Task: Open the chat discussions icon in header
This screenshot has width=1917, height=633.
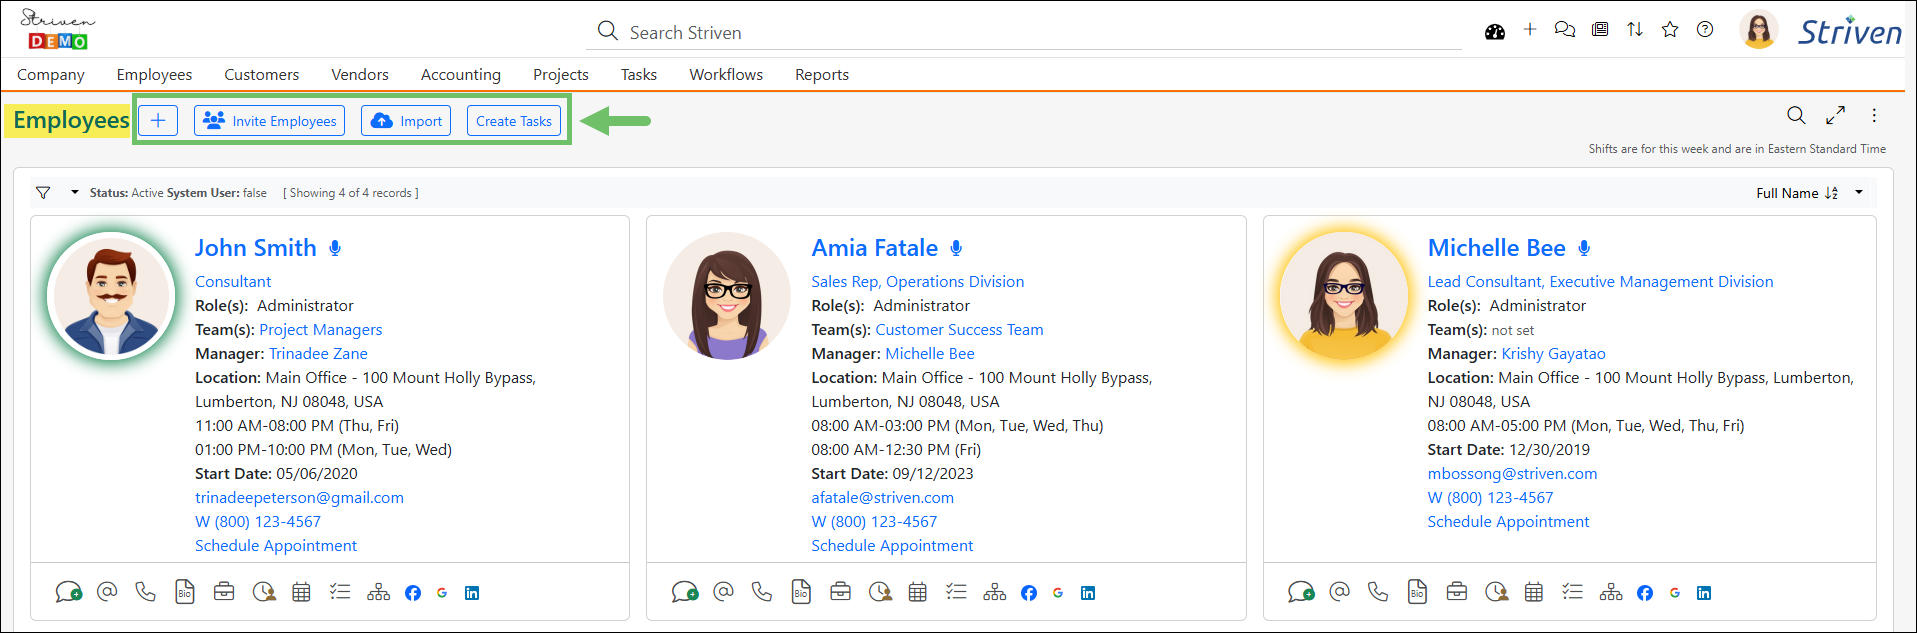Action: click(1565, 30)
